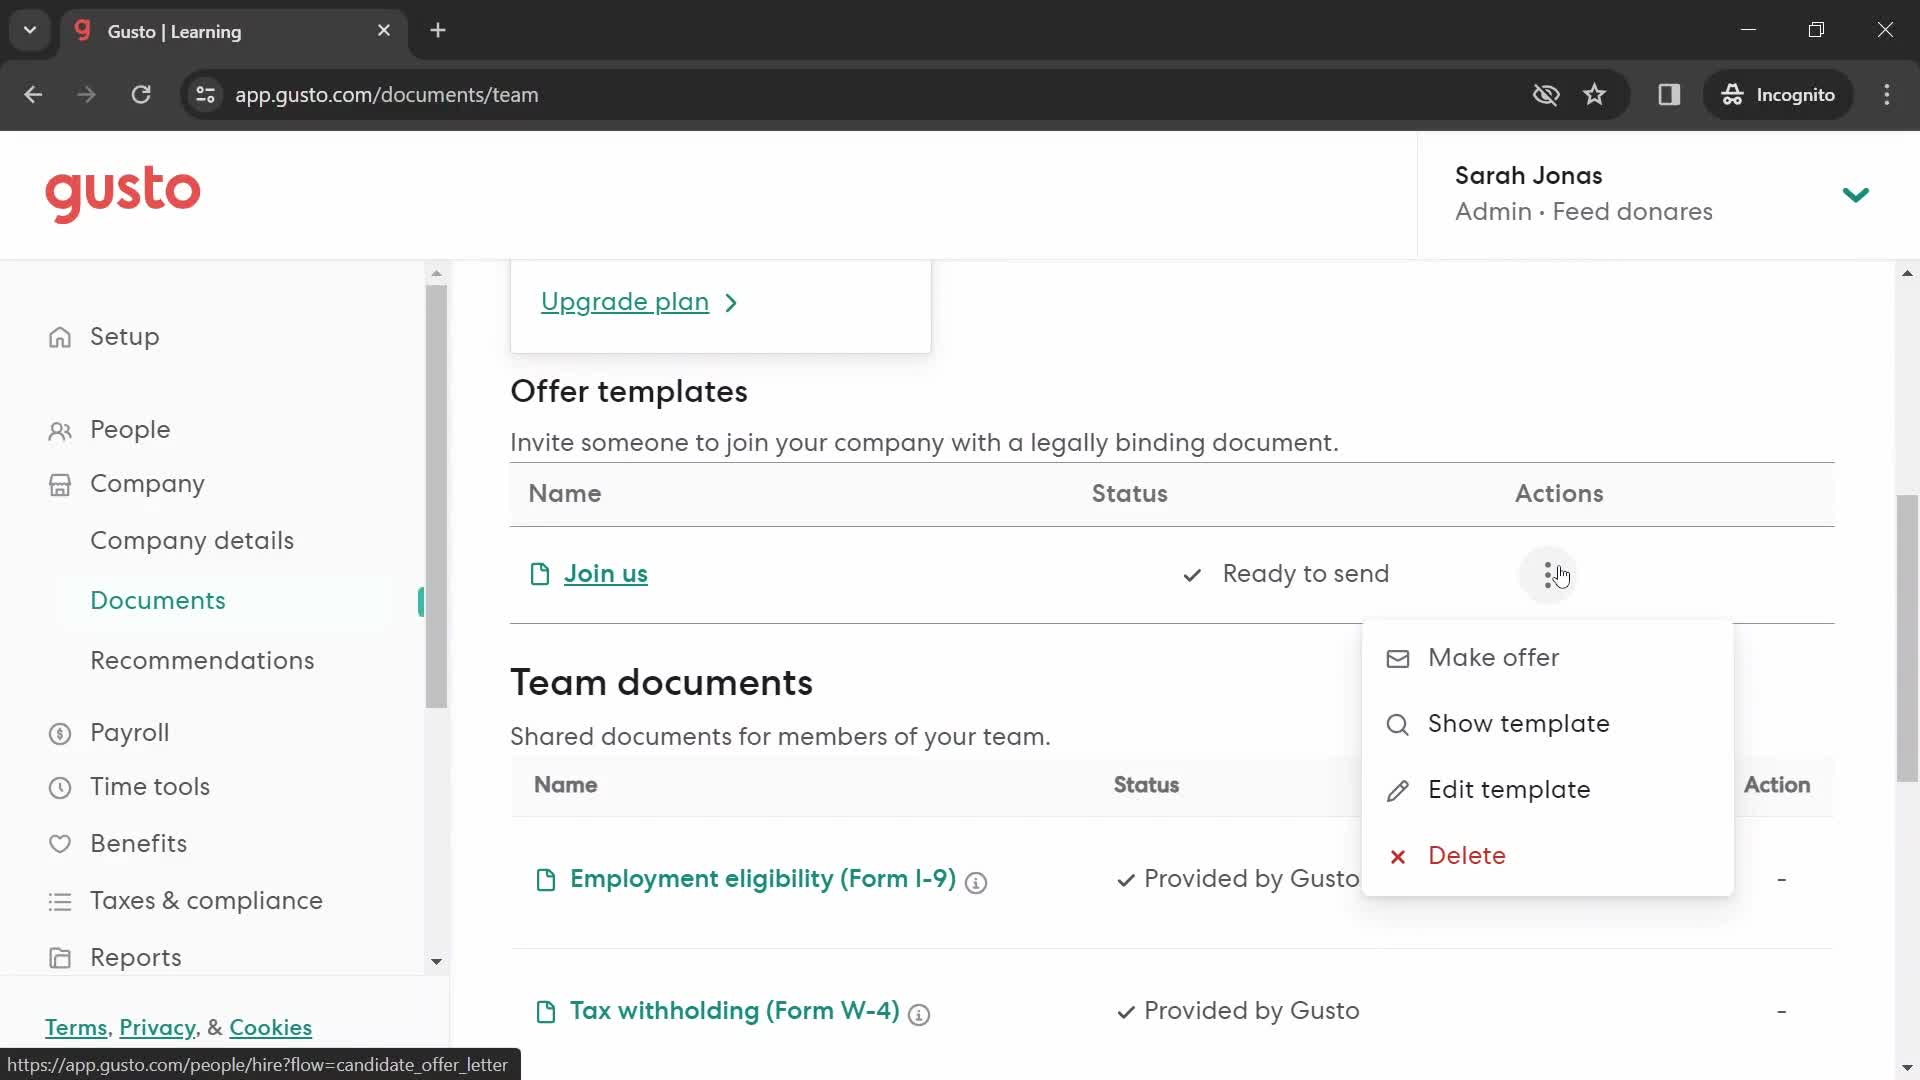Expand the Reports section in the sidebar
This screenshot has width=1920, height=1080.
(436, 959)
